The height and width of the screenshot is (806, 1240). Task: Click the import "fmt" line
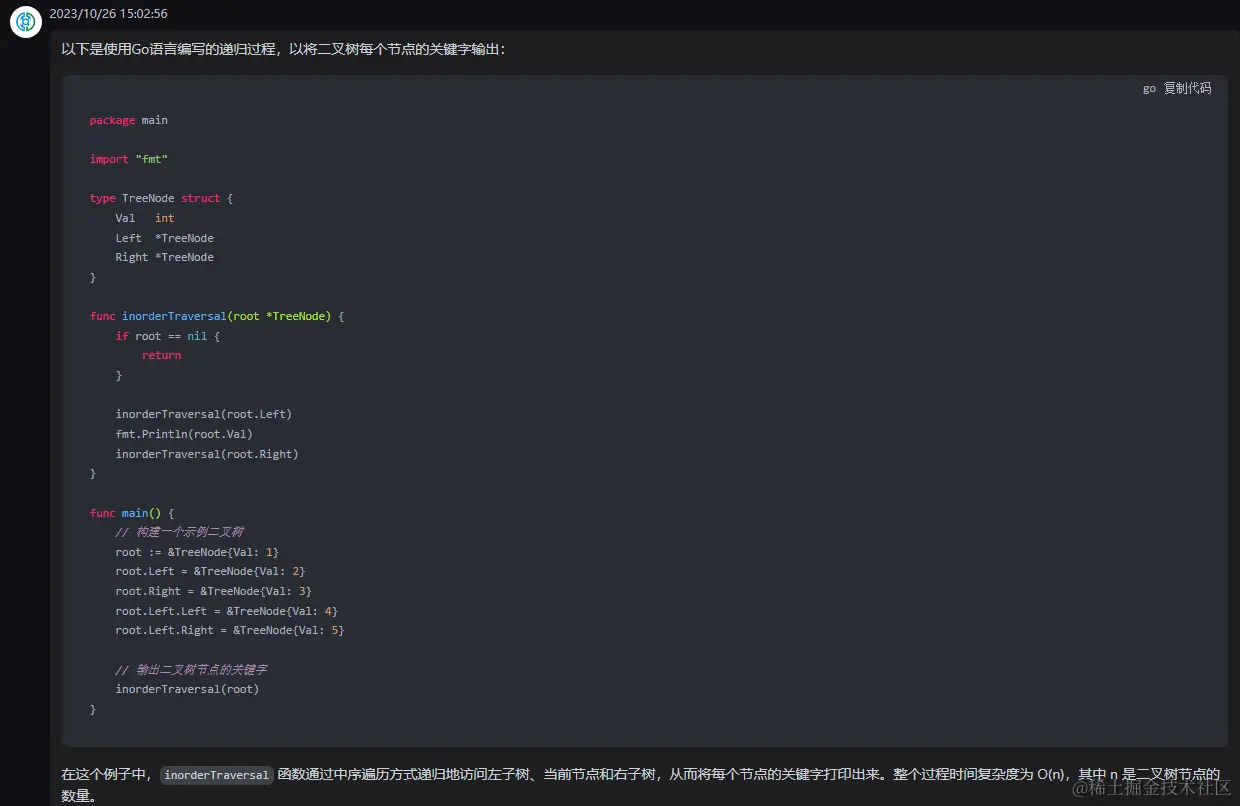pos(129,159)
